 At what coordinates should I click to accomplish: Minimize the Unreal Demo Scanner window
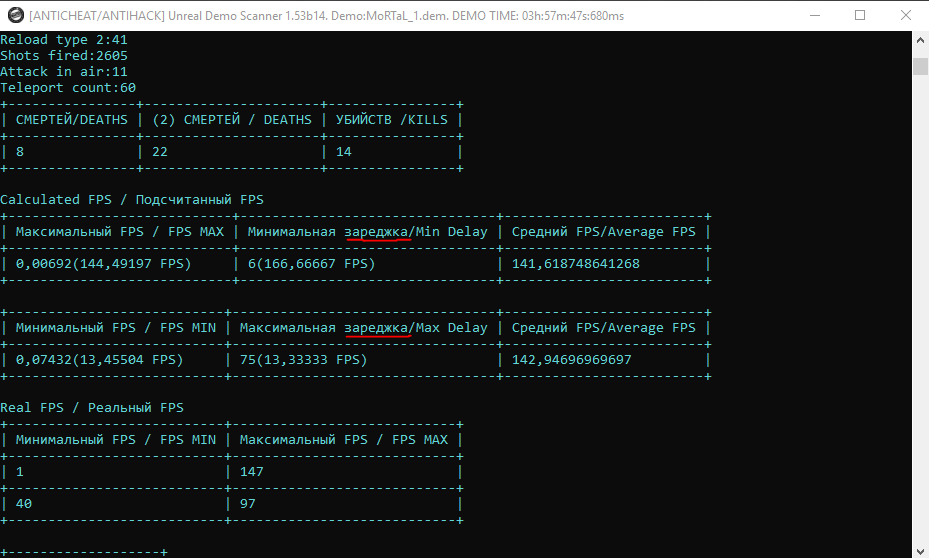[x=815, y=15]
